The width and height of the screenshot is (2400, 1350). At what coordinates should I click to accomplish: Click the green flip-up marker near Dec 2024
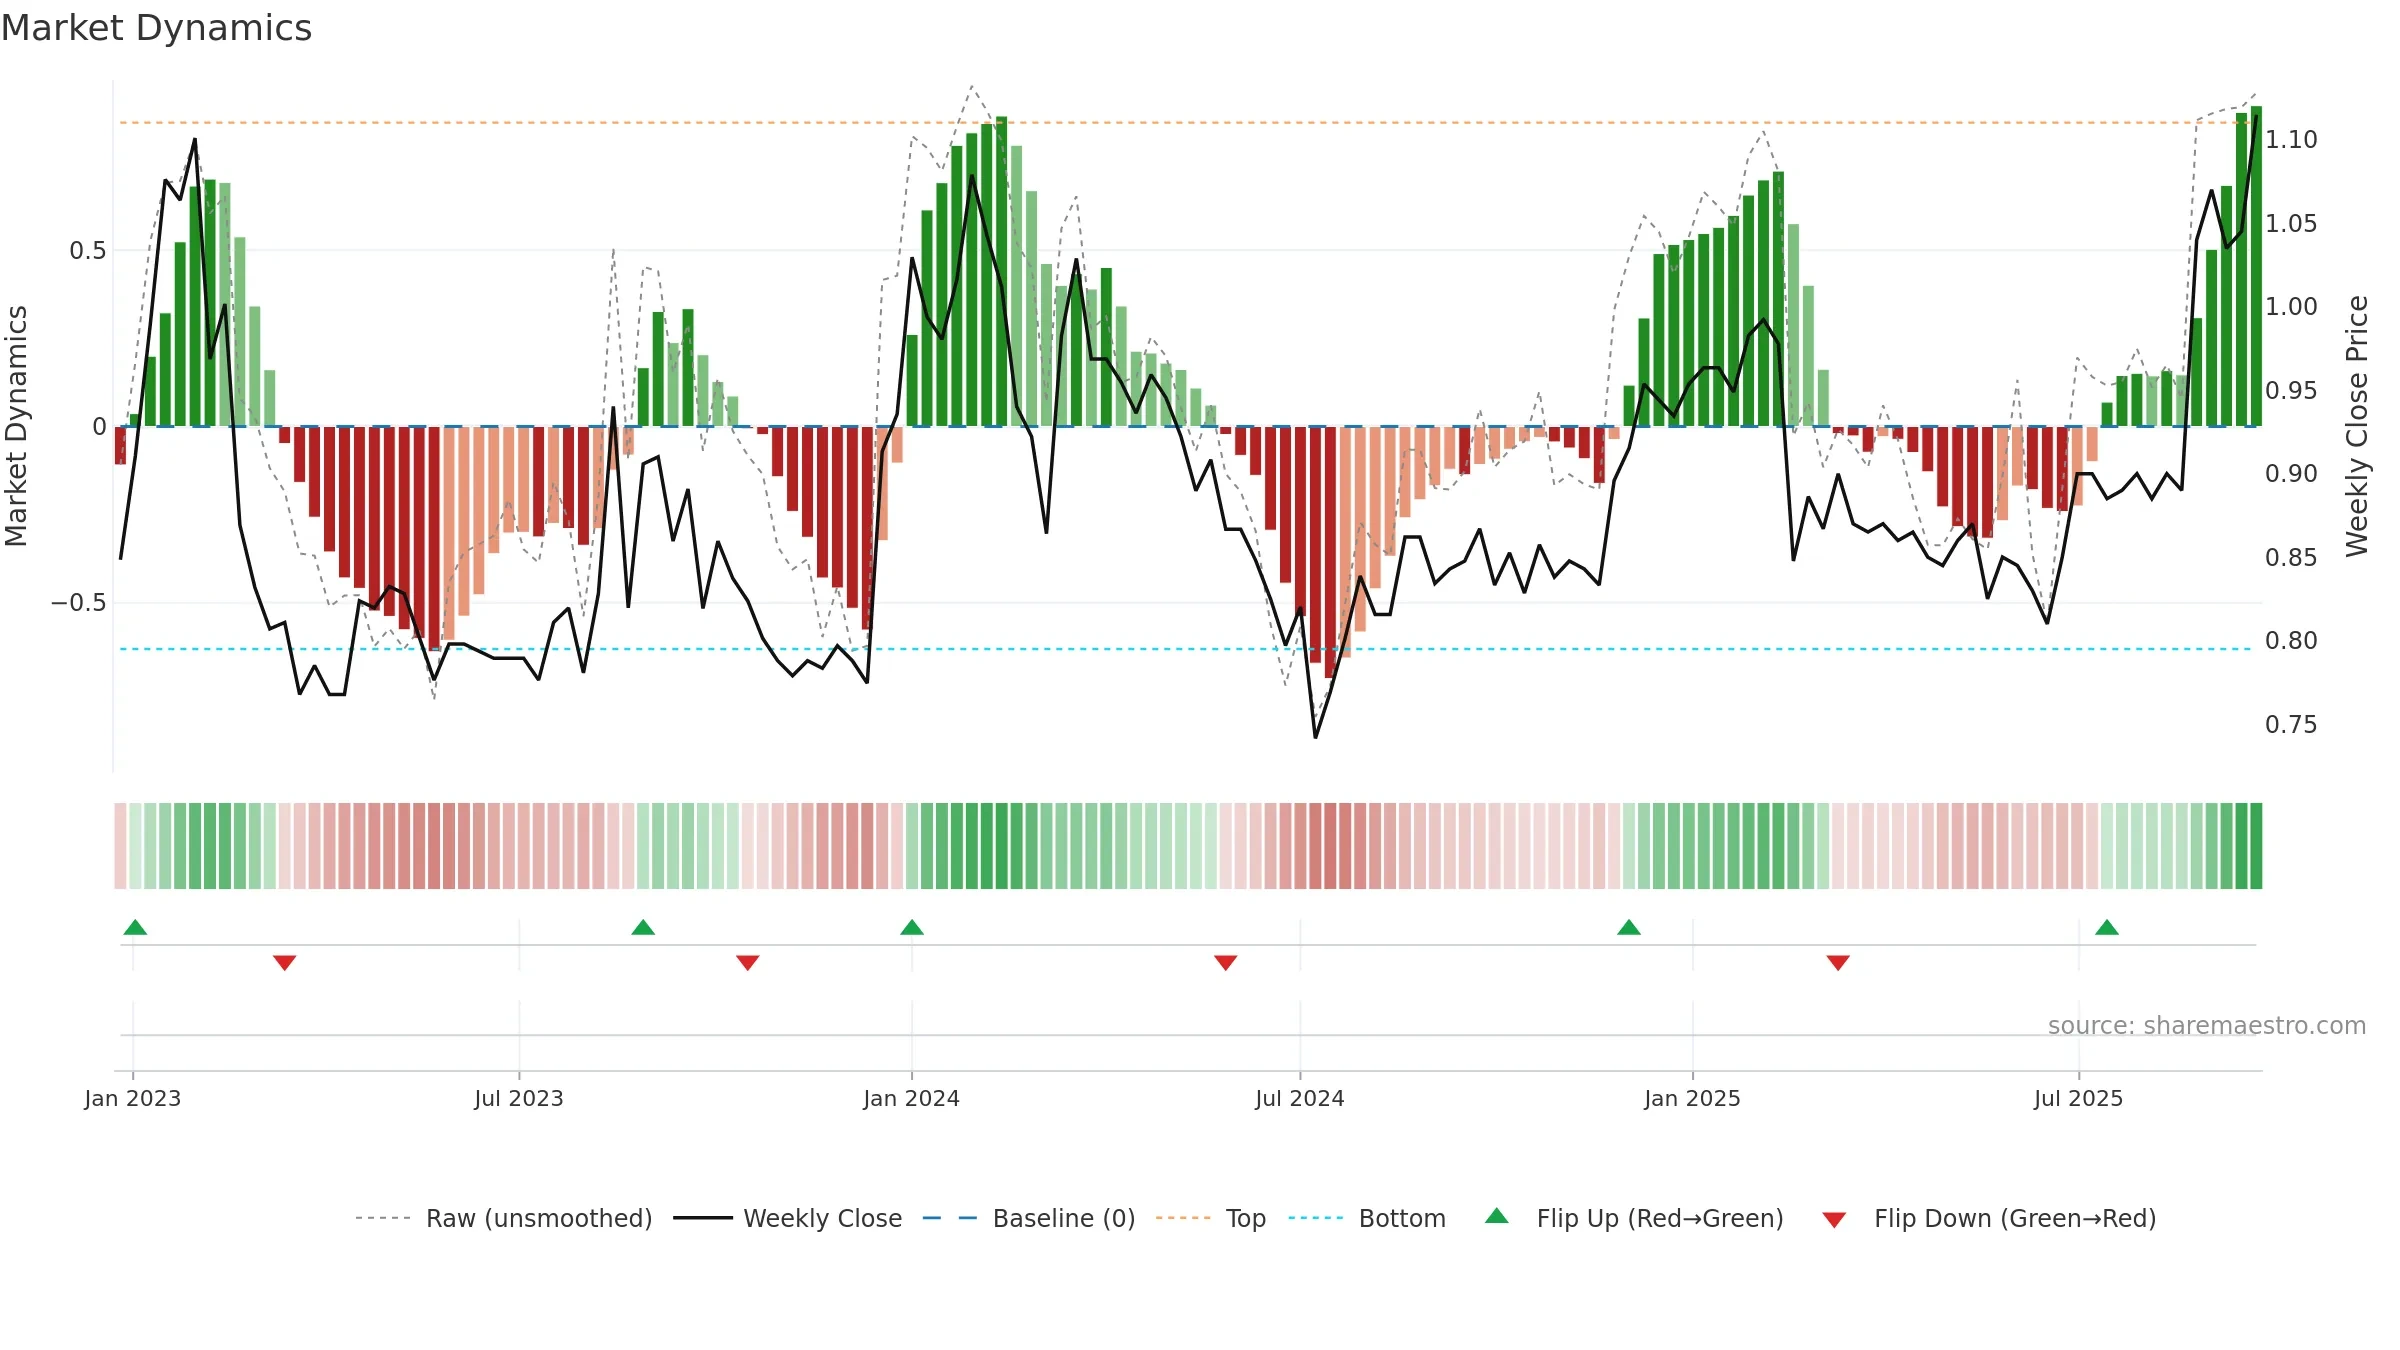(x=1629, y=927)
